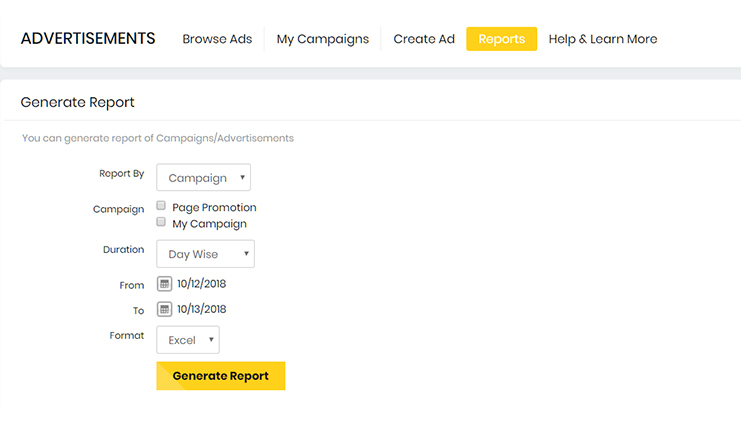This screenshot has height=440, width=741.
Task: Open the To date calendar picker icon
Action: click(x=165, y=309)
